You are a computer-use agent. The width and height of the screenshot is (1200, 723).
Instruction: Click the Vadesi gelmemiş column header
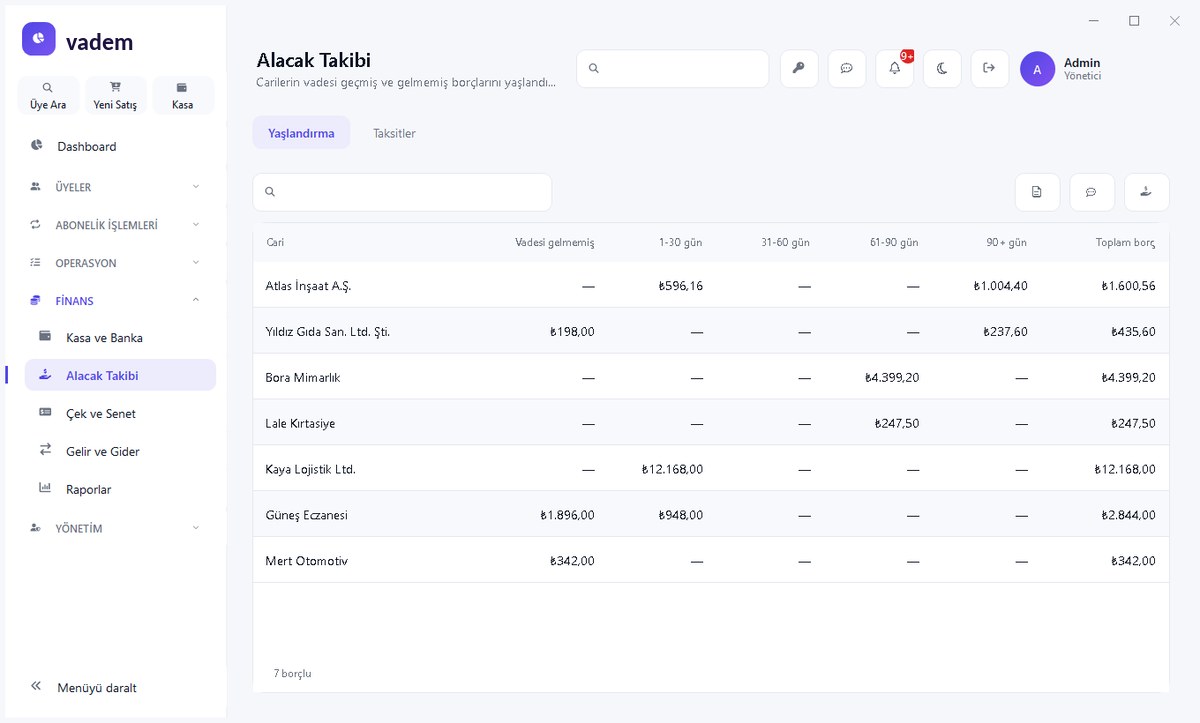coord(554,243)
